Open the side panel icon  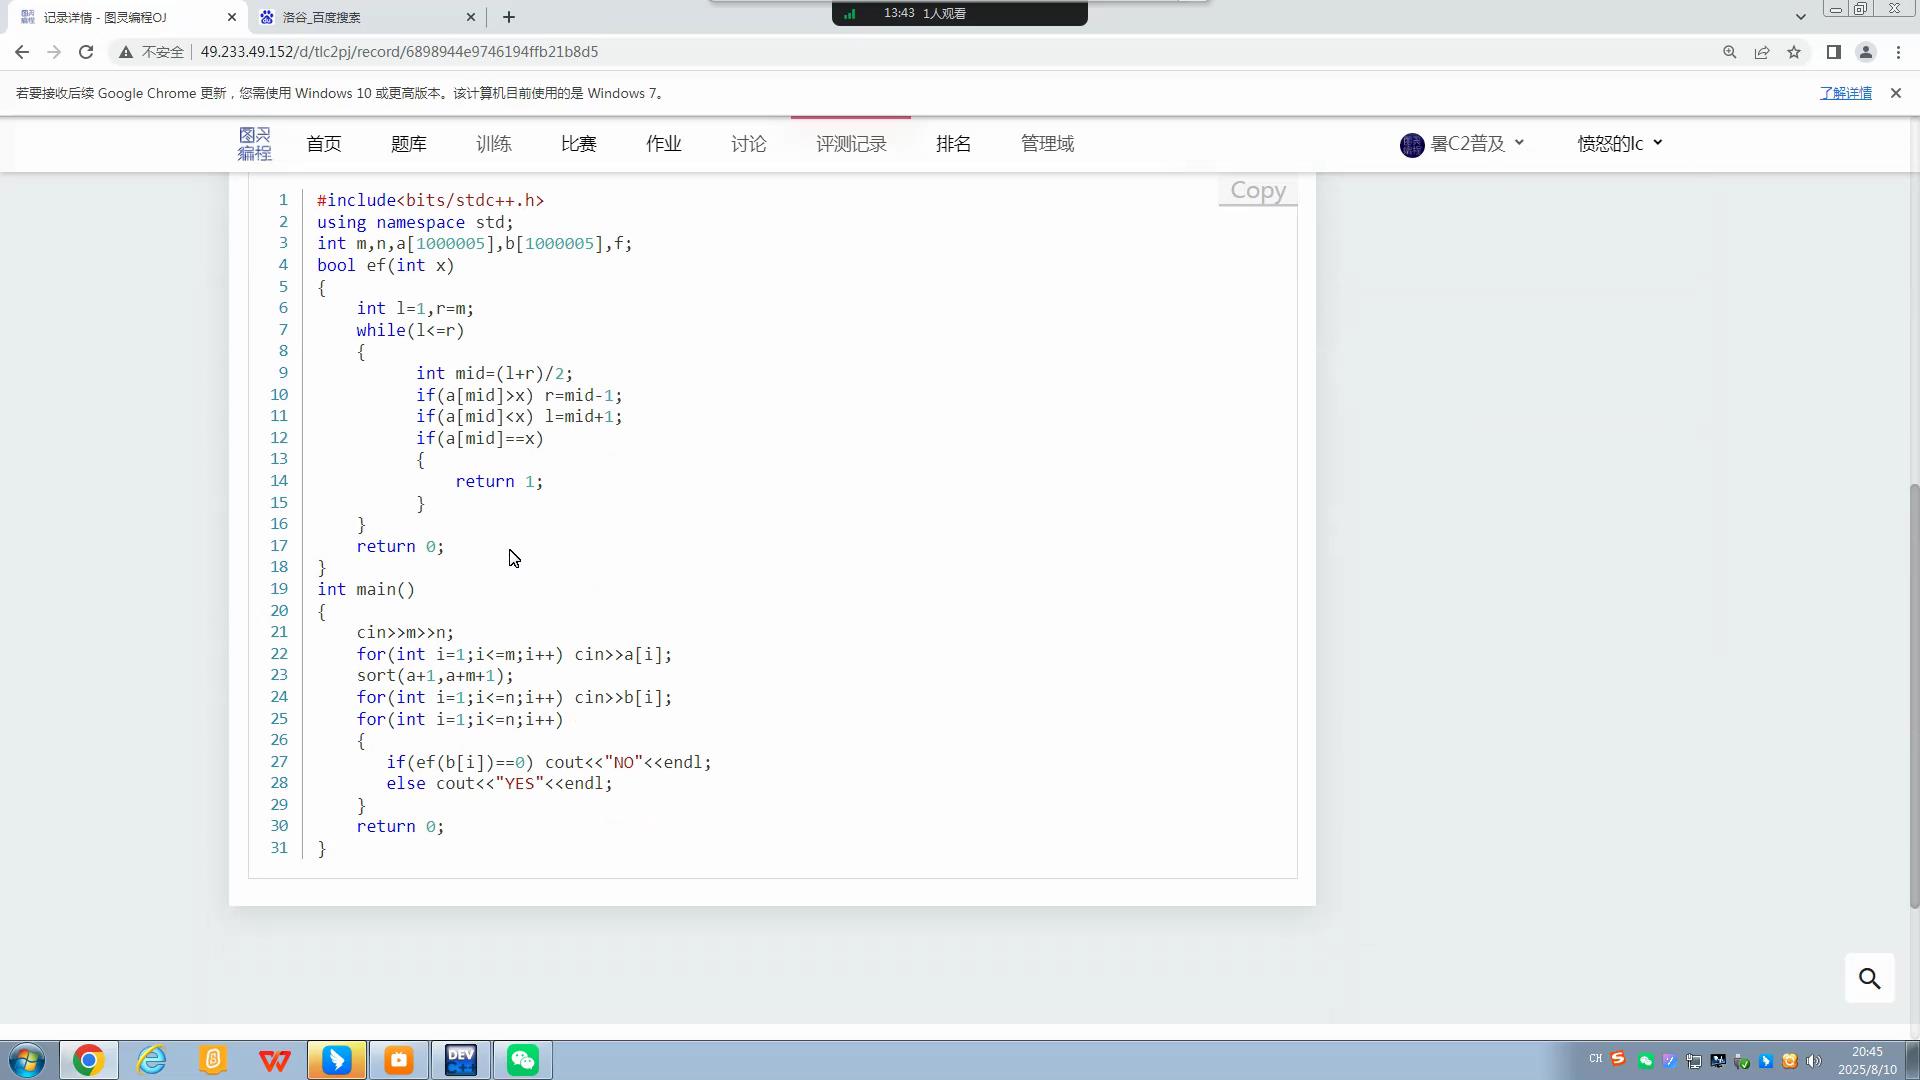(x=1833, y=52)
